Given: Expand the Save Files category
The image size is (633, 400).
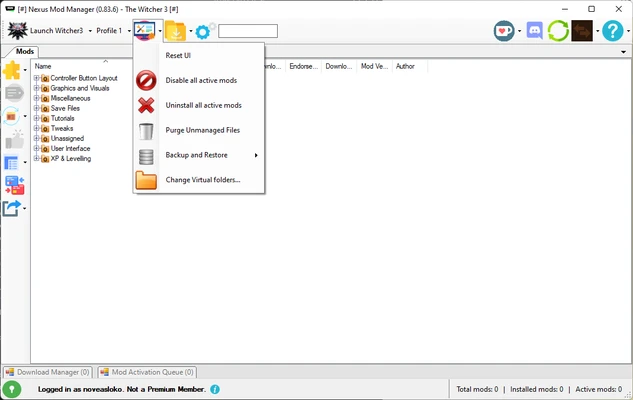Looking at the screenshot, I should pyautogui.click(x=36, y=108).
